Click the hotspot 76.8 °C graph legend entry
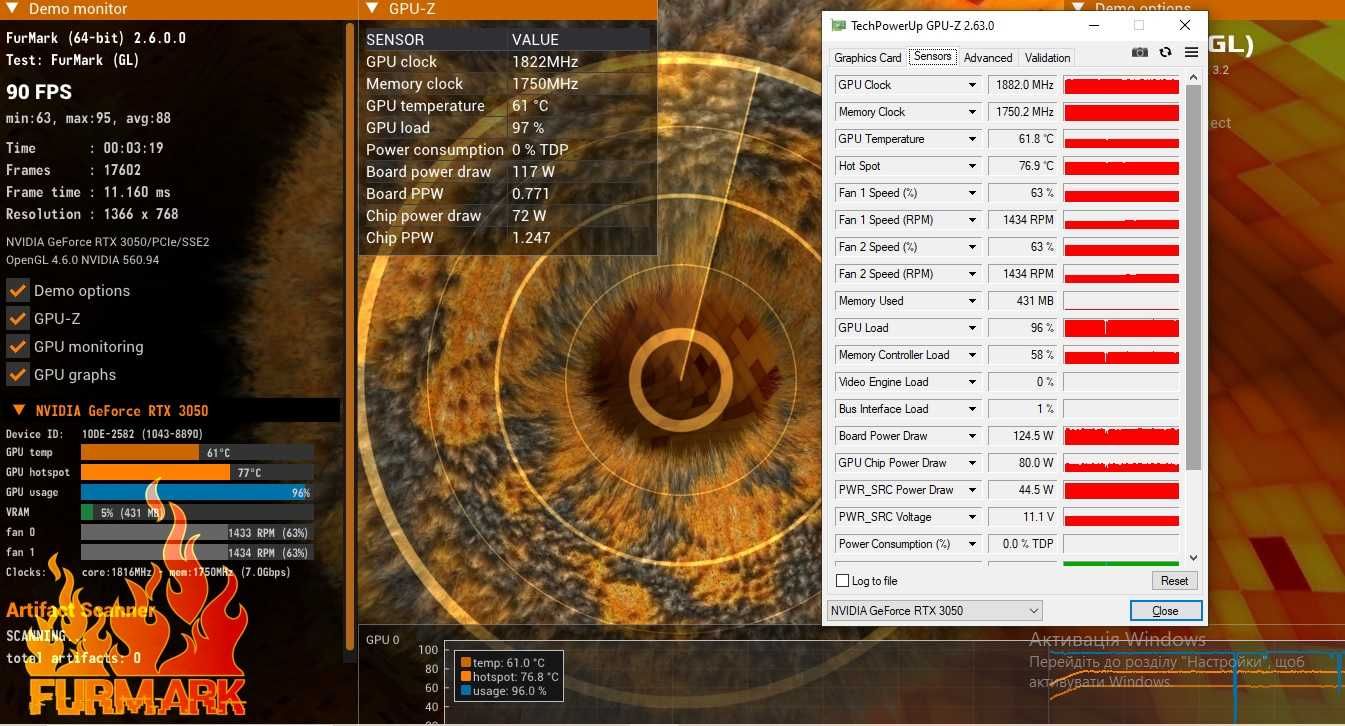 pos(509,677)
